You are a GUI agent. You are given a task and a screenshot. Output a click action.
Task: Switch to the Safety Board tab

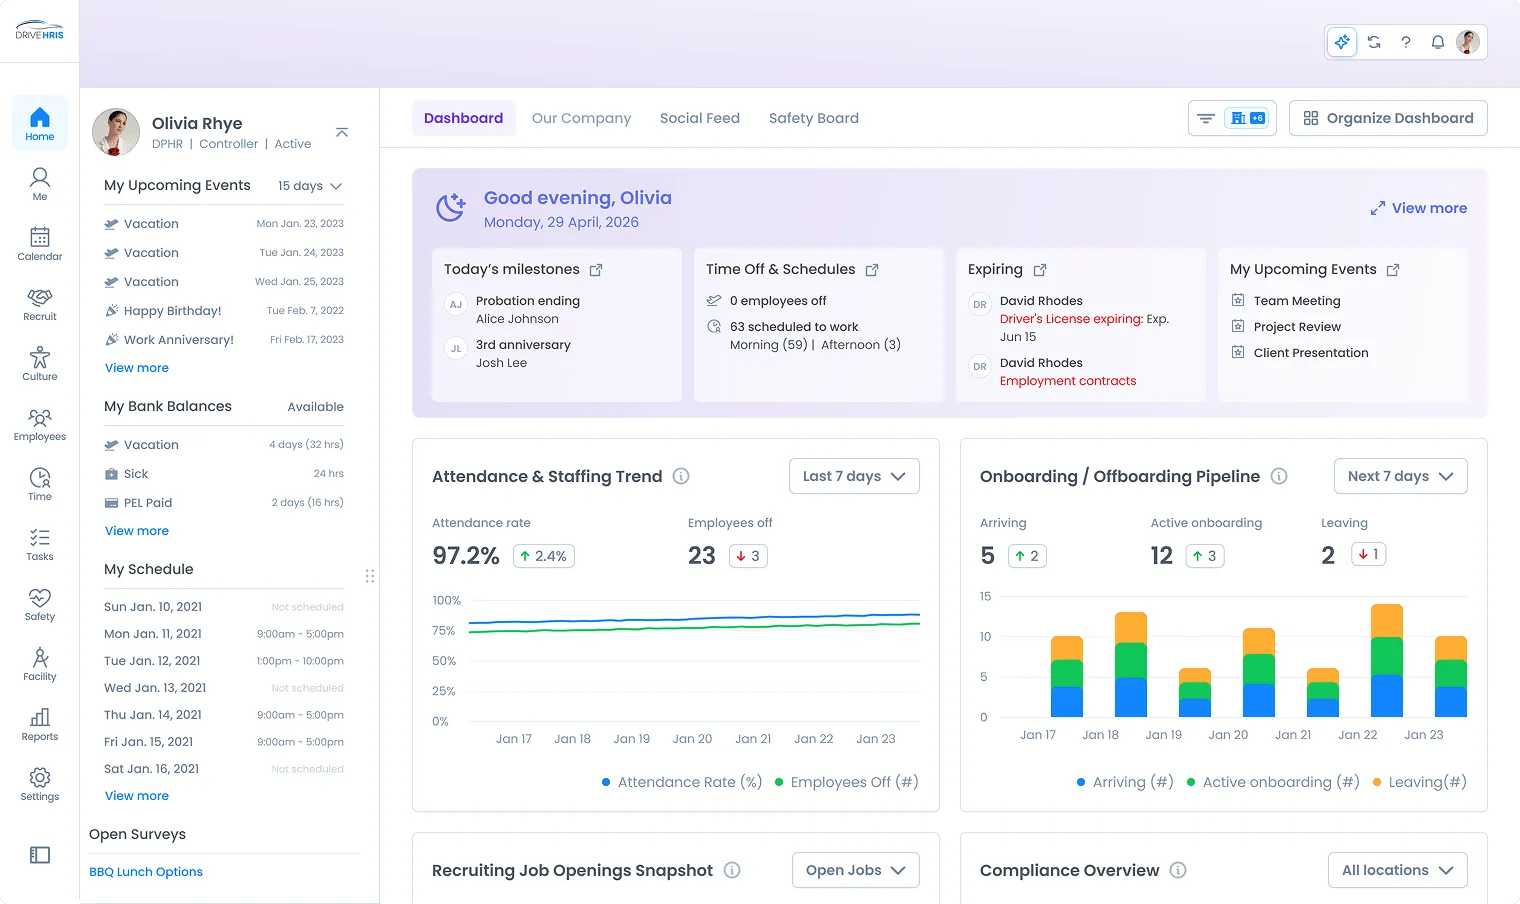(x=814, y=118)
